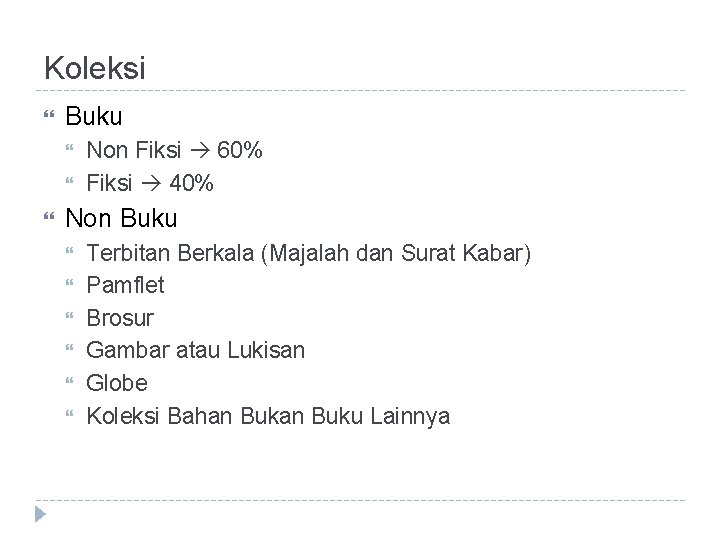Click the bullet icon beside Non Buku

(49, 216)
